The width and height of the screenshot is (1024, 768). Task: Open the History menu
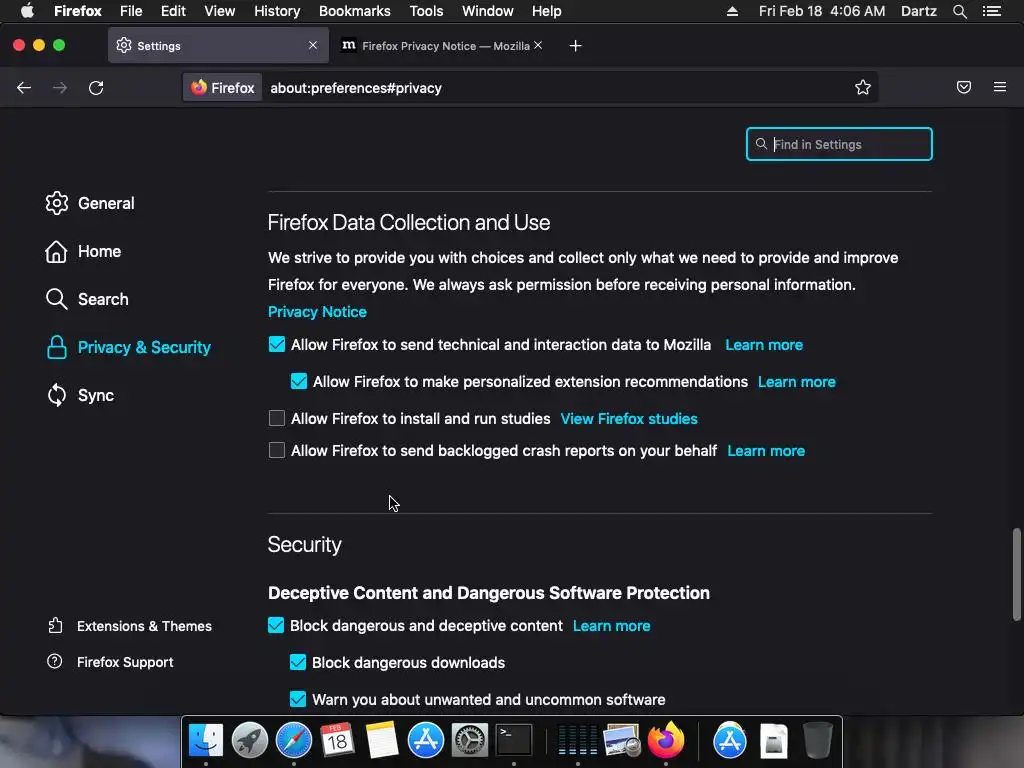pos(277,11)
